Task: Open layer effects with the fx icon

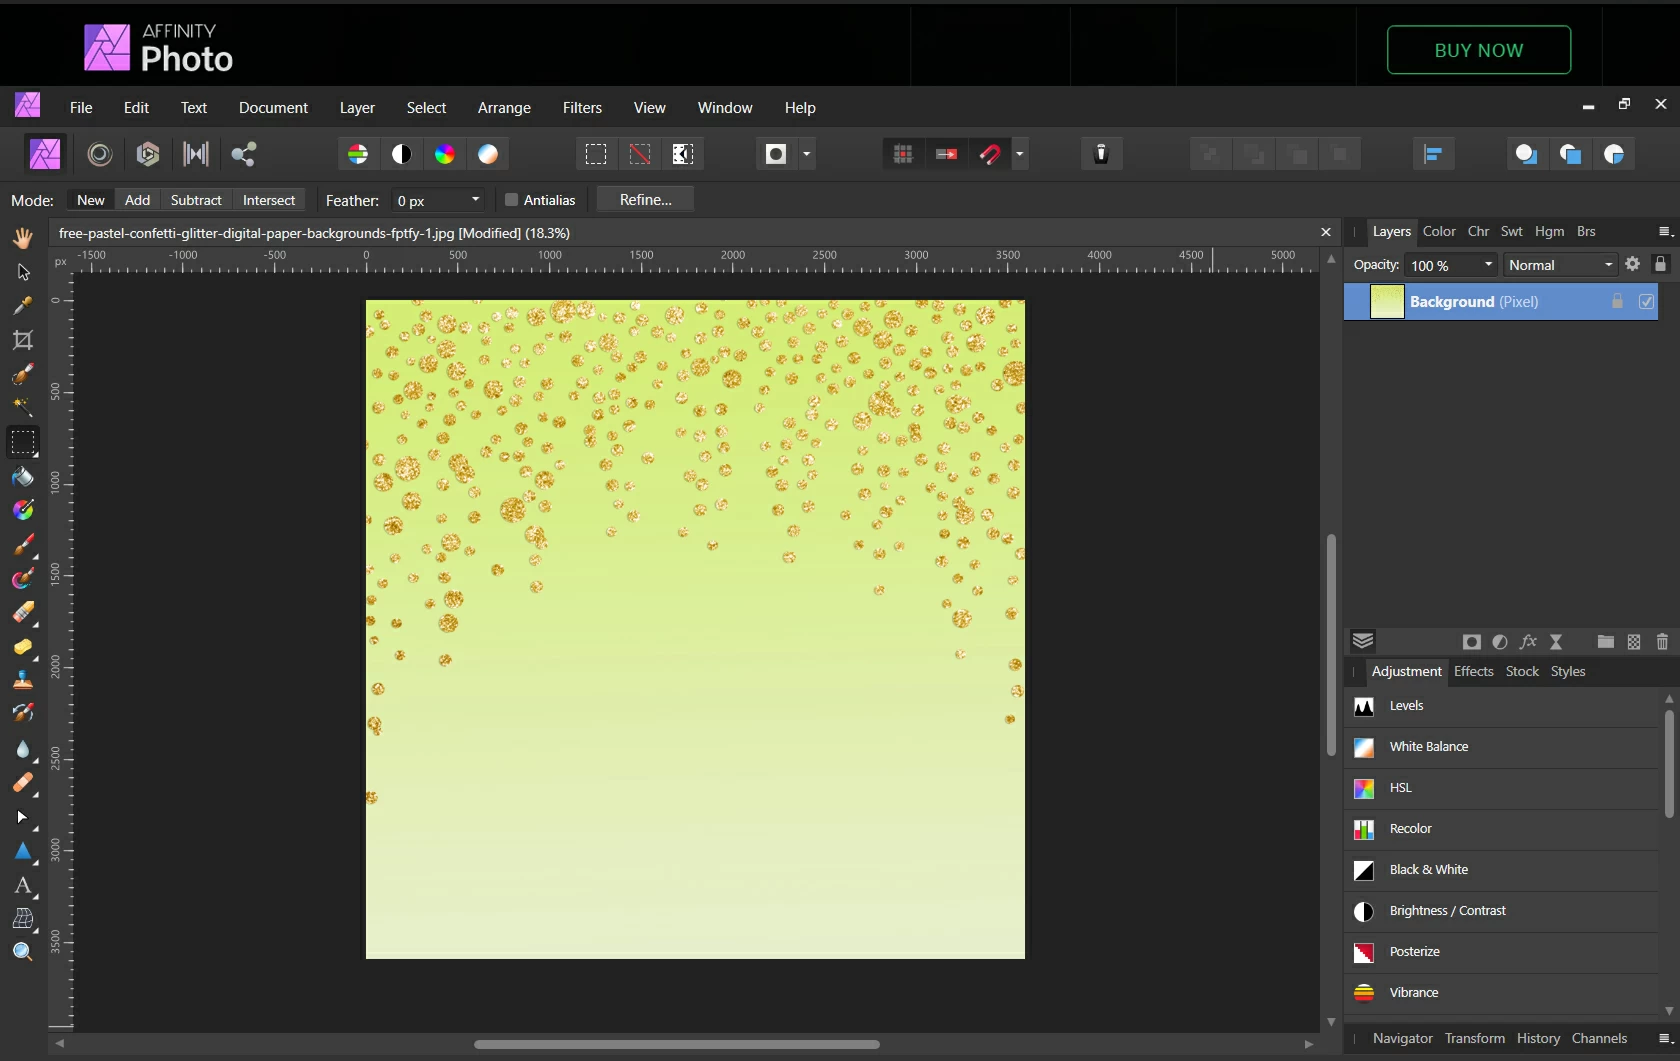Action: [1530, 643]
